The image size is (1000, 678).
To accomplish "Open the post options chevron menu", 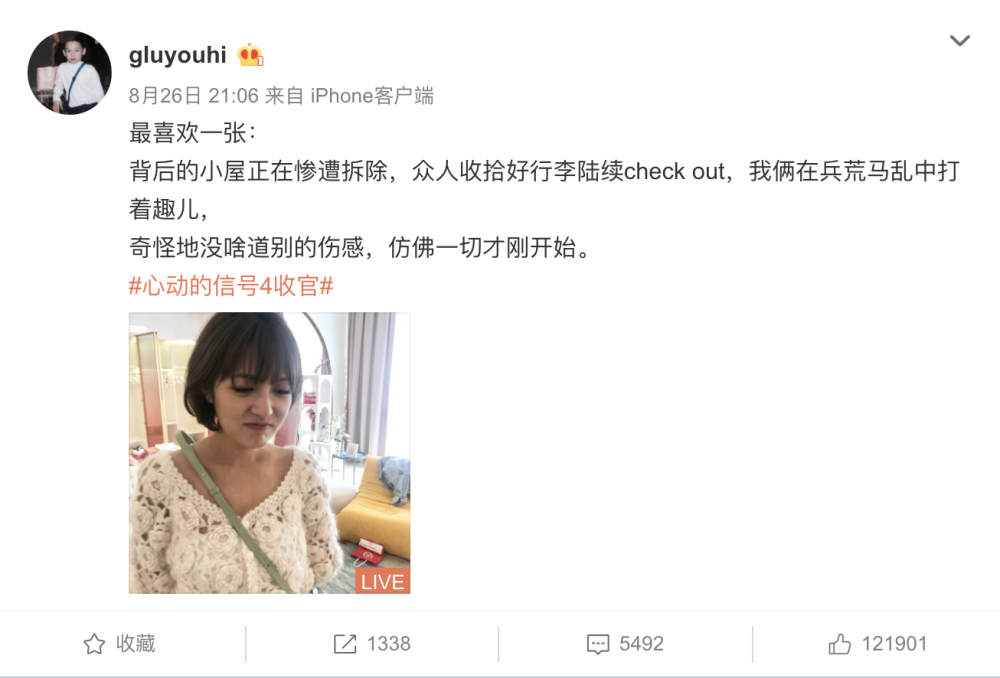I will click(959, 41).
